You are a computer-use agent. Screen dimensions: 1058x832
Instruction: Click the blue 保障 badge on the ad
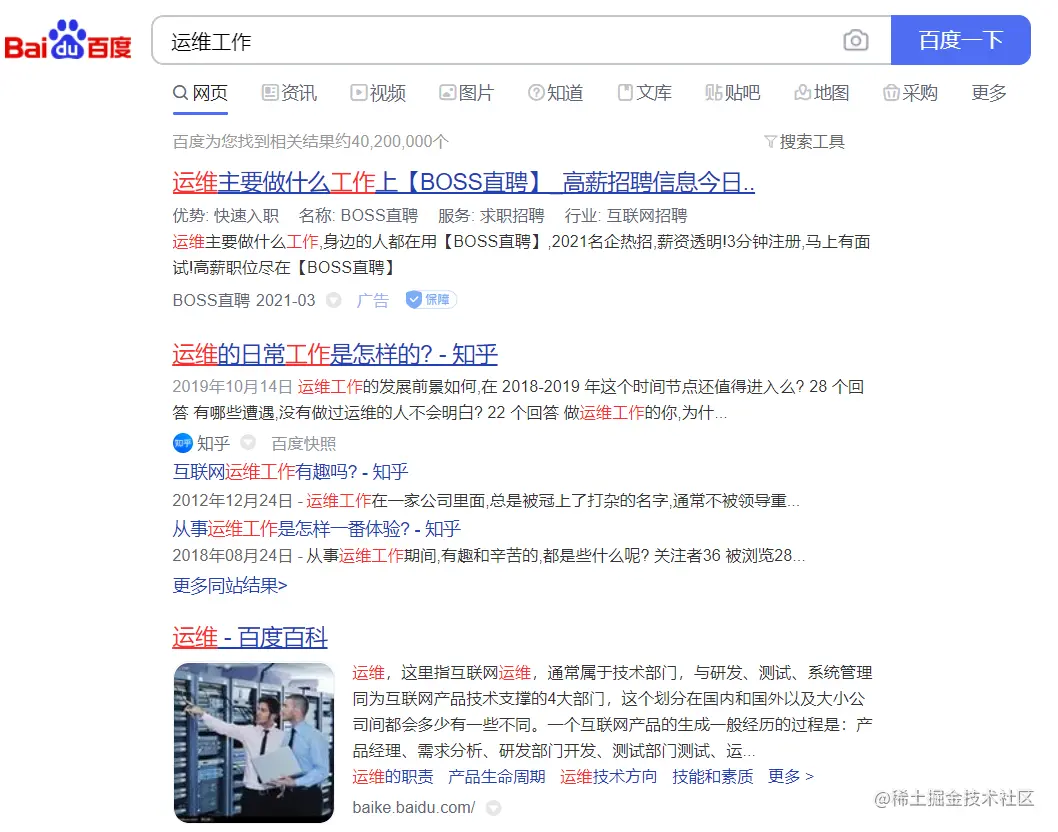point(430,299)
